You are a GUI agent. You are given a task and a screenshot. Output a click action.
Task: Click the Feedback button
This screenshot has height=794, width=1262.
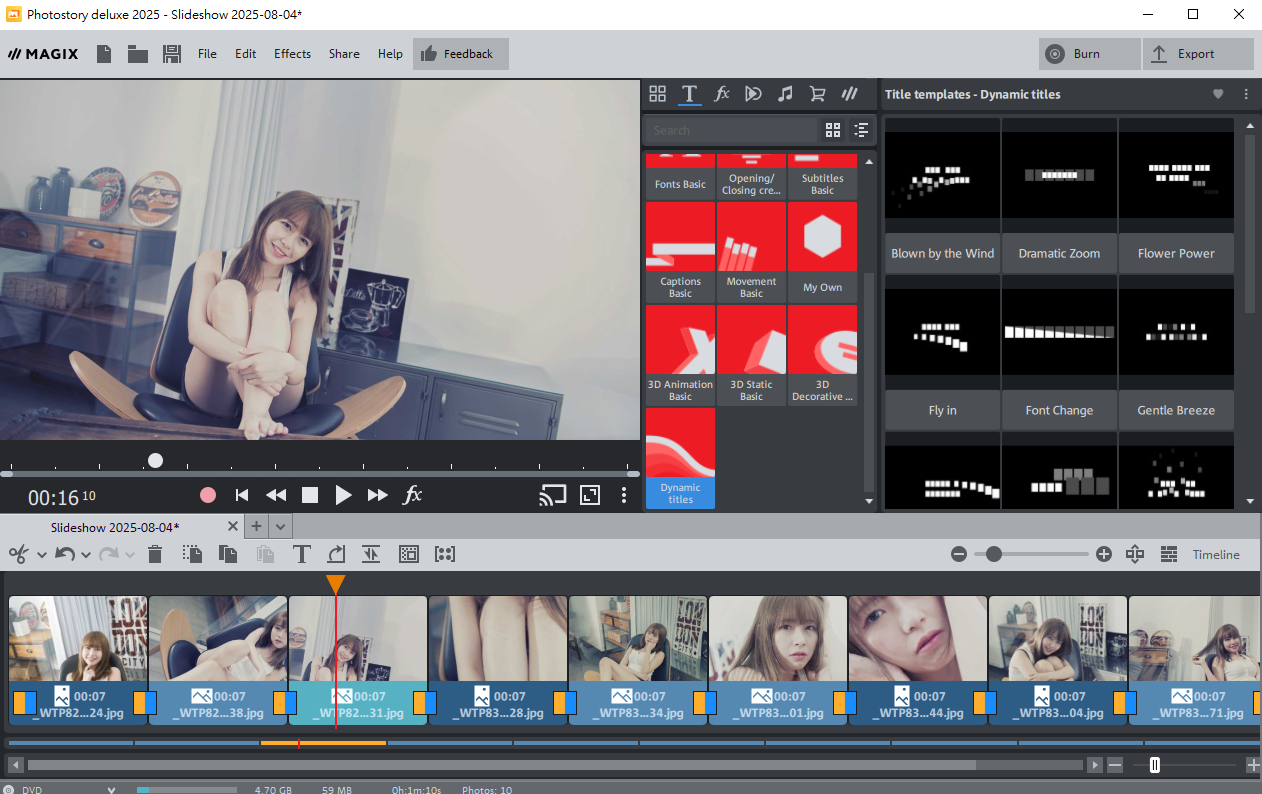click(x=461, y=54)
